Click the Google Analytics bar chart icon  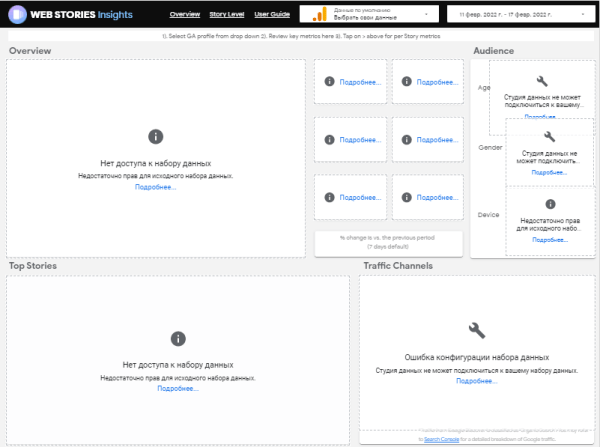[x=319, y=15]
